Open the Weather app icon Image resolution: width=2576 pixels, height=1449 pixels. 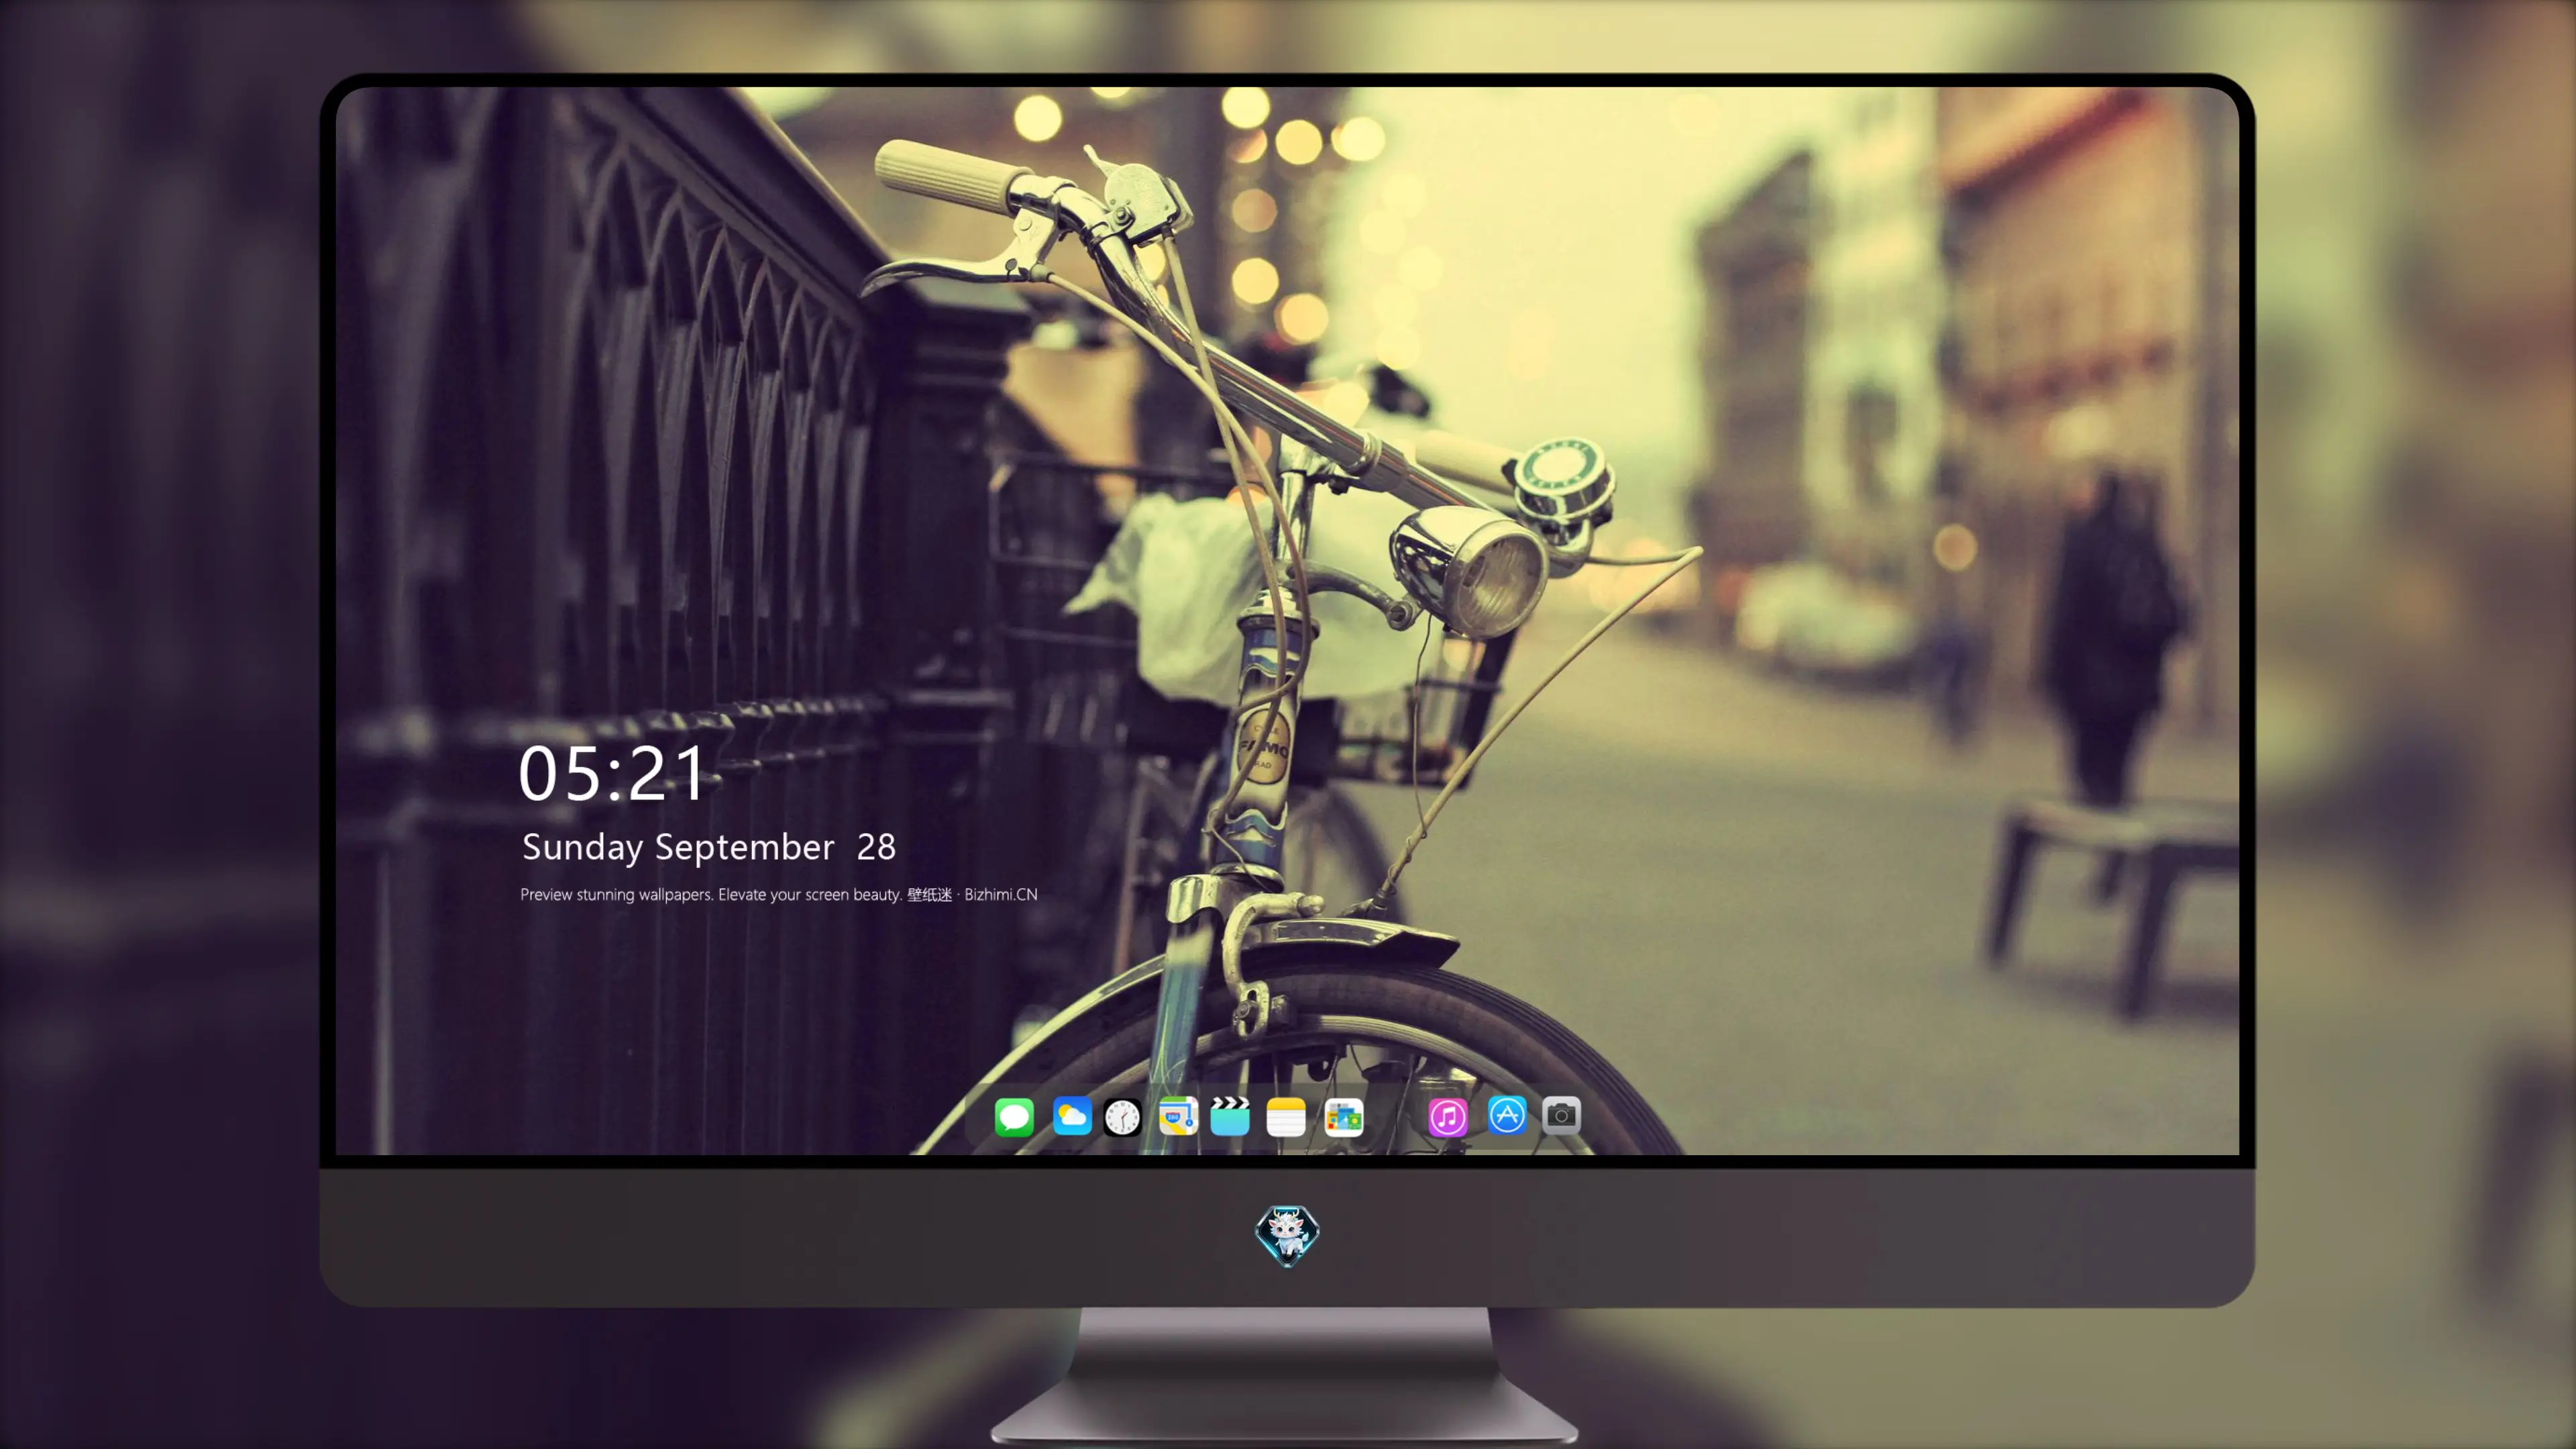(x=1072, y=1116)
